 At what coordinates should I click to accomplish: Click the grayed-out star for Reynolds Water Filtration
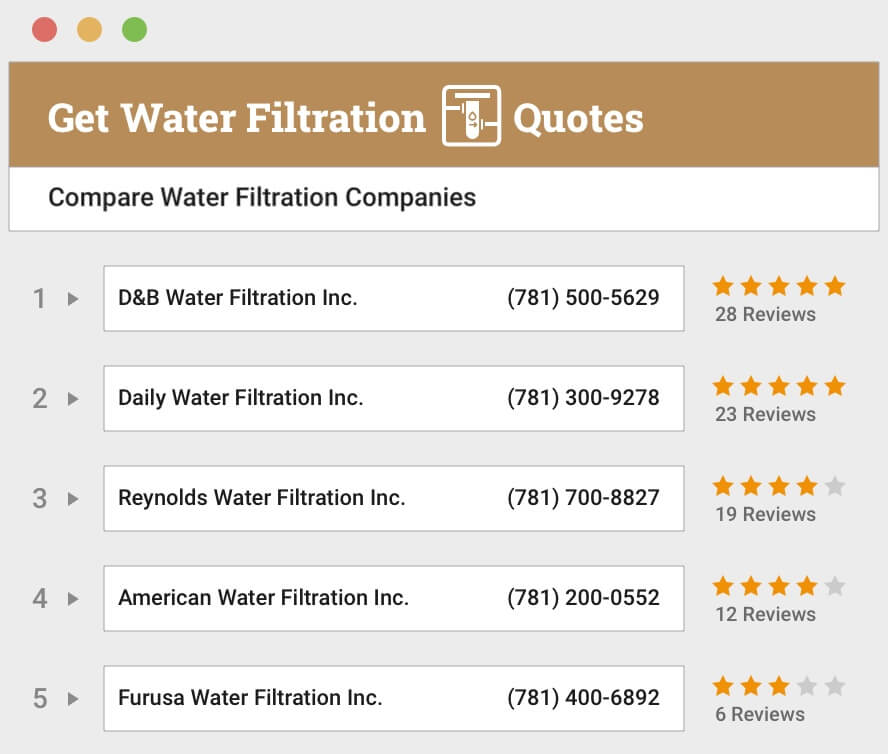[x=833, y=486]
